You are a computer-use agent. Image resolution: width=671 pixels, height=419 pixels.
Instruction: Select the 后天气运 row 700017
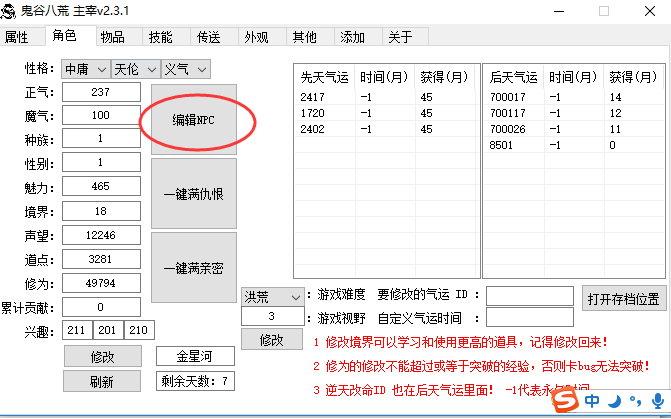[x=573, y=97]
